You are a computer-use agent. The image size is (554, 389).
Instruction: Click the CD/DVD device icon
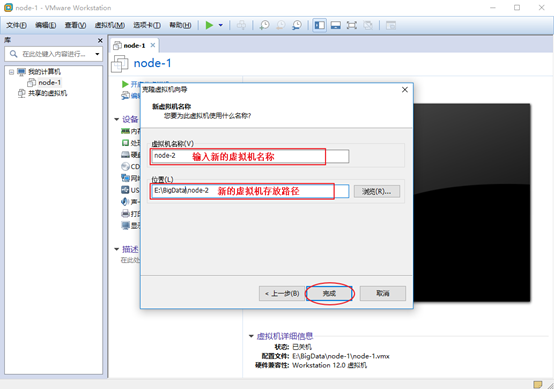(125, 166)
